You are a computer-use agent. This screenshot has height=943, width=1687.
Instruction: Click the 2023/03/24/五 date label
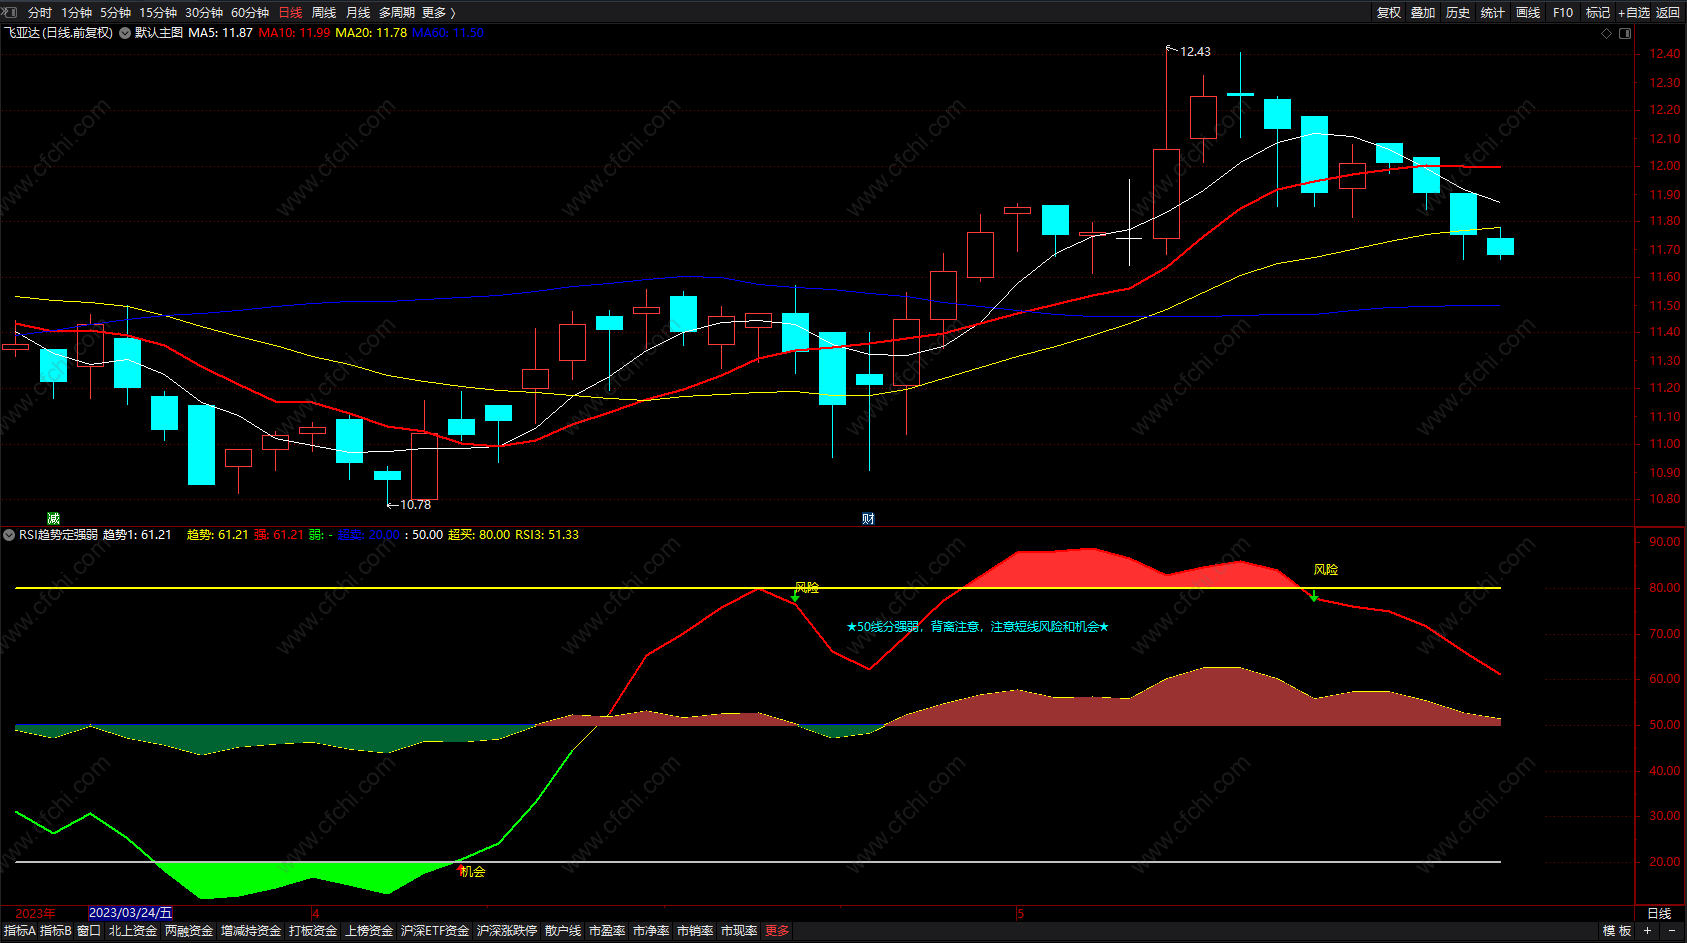(x=131, y=913)
